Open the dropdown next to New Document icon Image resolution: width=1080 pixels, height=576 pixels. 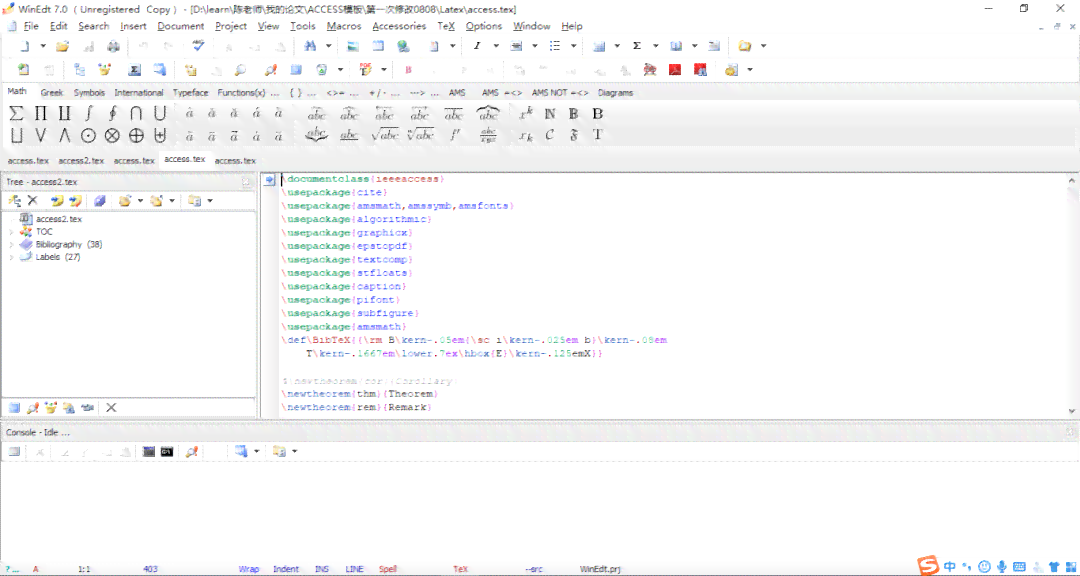pyautogui.click(x=43, y=46)
